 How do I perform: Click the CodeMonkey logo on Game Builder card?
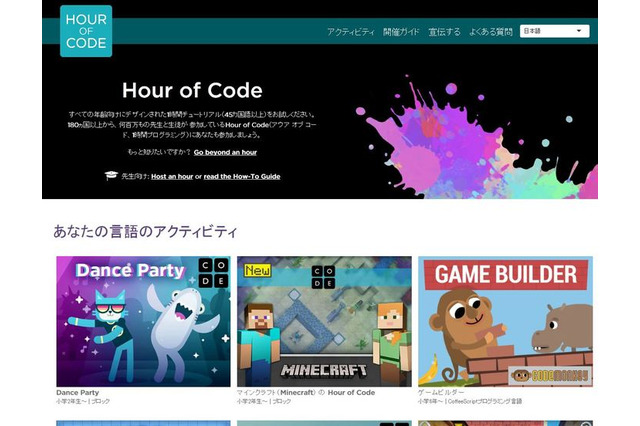pos(549,375)
